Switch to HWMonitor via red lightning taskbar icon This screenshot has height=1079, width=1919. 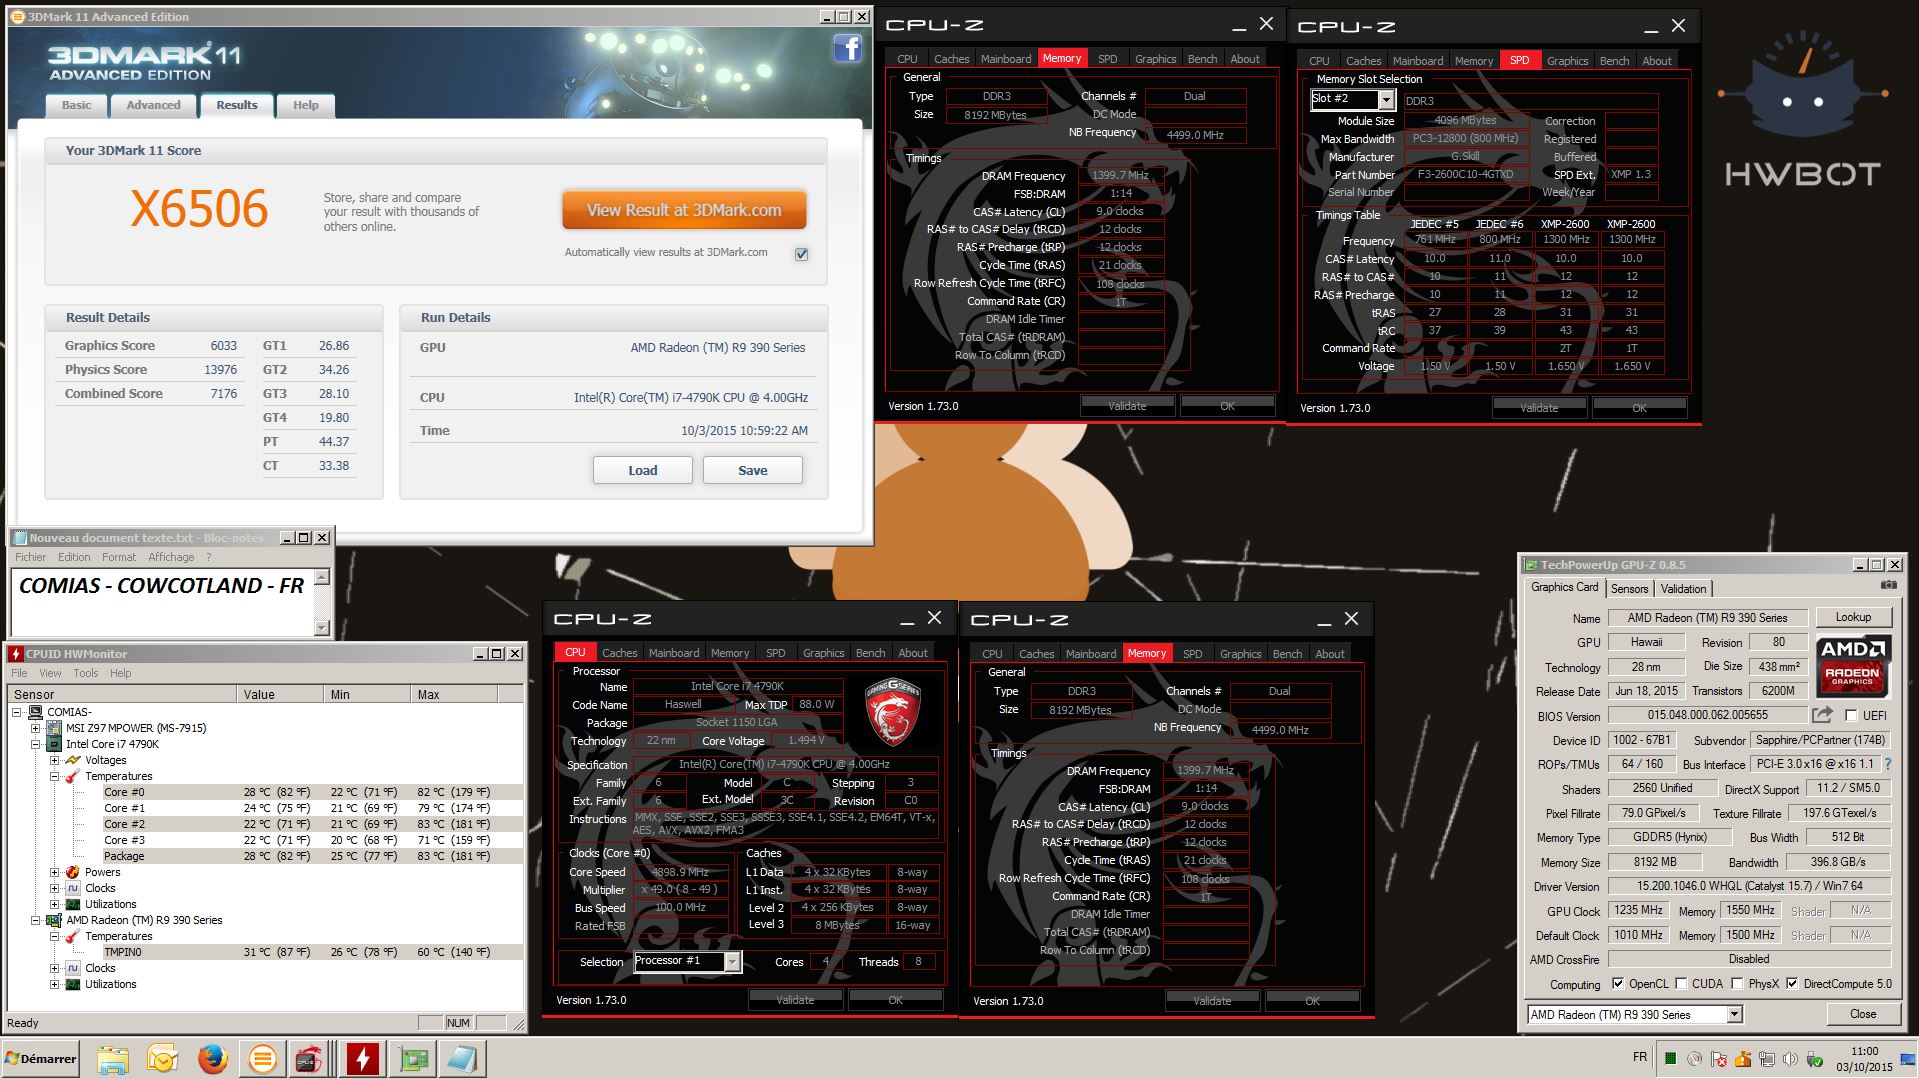362,1059
